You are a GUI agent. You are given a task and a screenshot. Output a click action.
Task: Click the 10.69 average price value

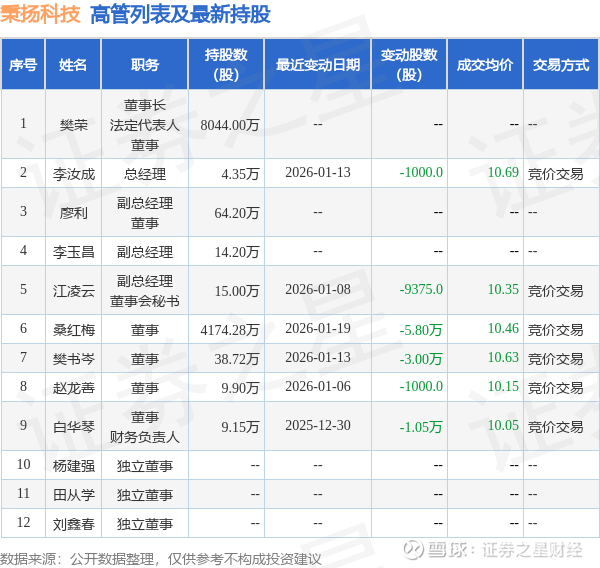[x=503, y=173]
